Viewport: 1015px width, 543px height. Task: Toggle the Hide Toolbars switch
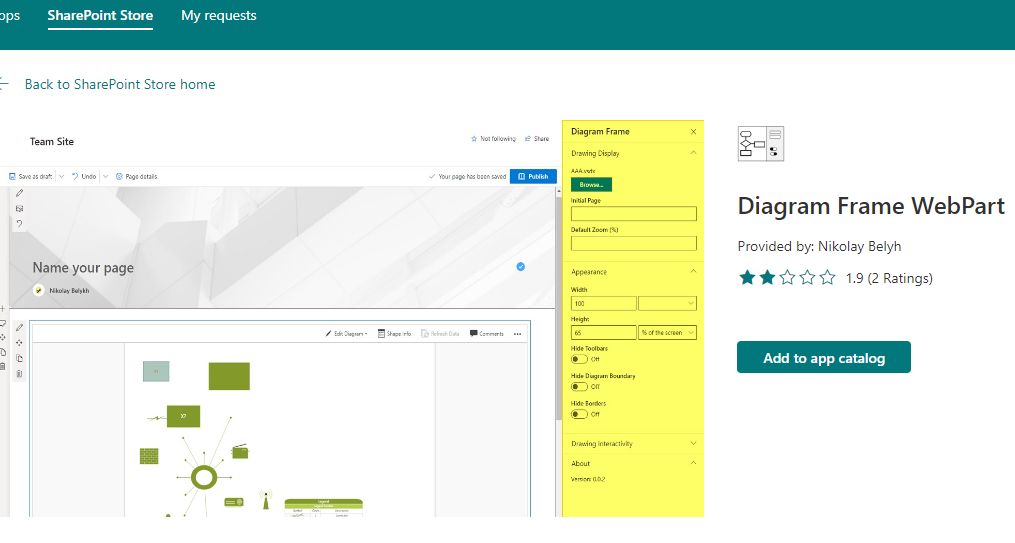579,359
